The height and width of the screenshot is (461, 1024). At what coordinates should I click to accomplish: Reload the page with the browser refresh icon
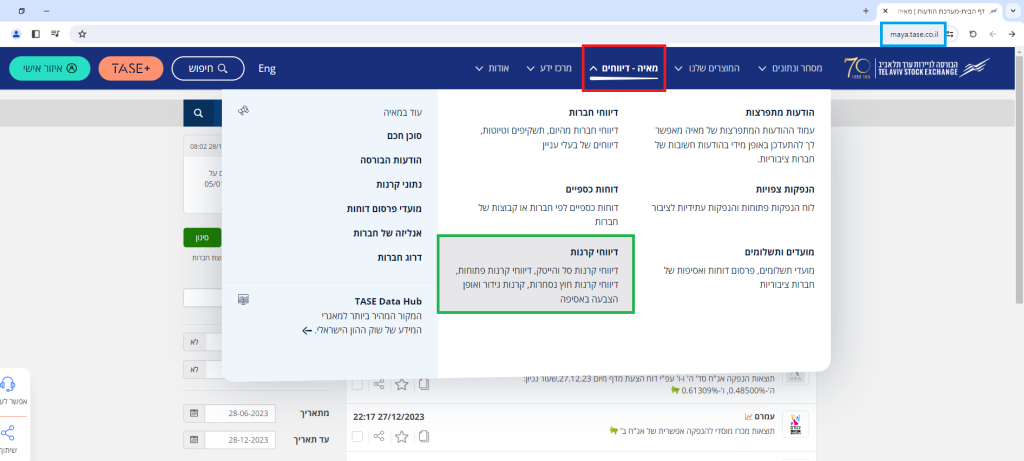pyautogui.click(x=972, y=33)
